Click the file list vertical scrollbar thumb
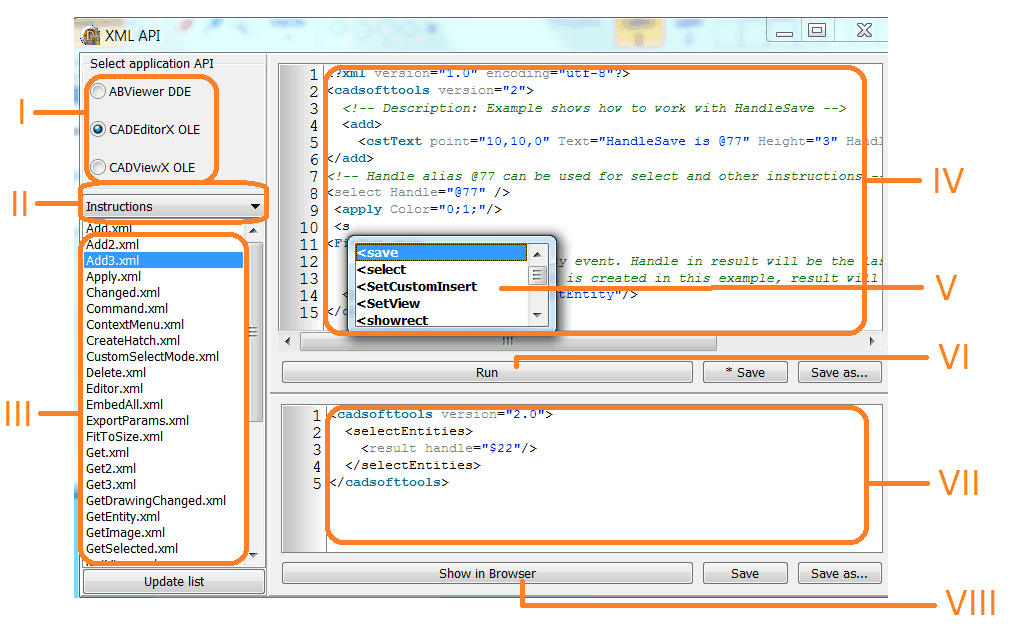The image size is (1013, 635). click(x=255, y=332)
